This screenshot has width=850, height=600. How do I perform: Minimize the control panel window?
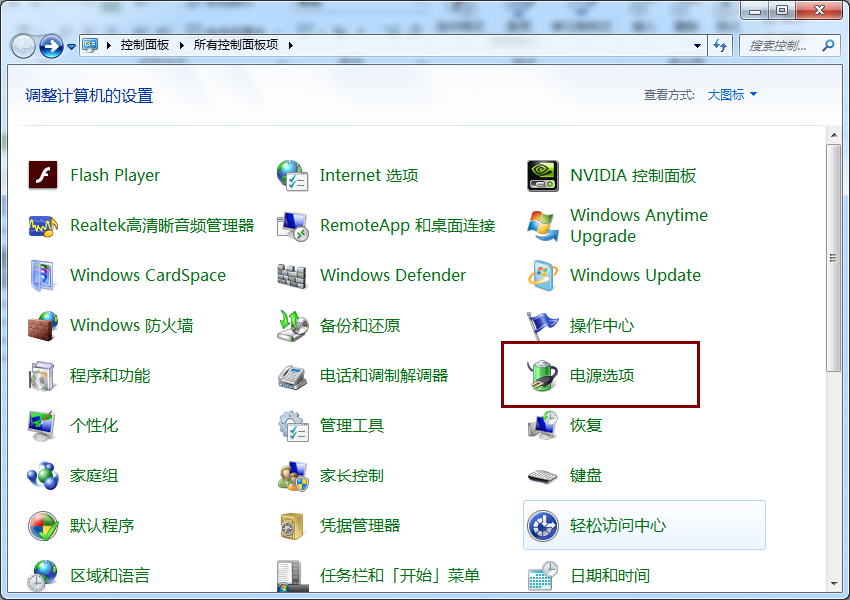point(755,10)
